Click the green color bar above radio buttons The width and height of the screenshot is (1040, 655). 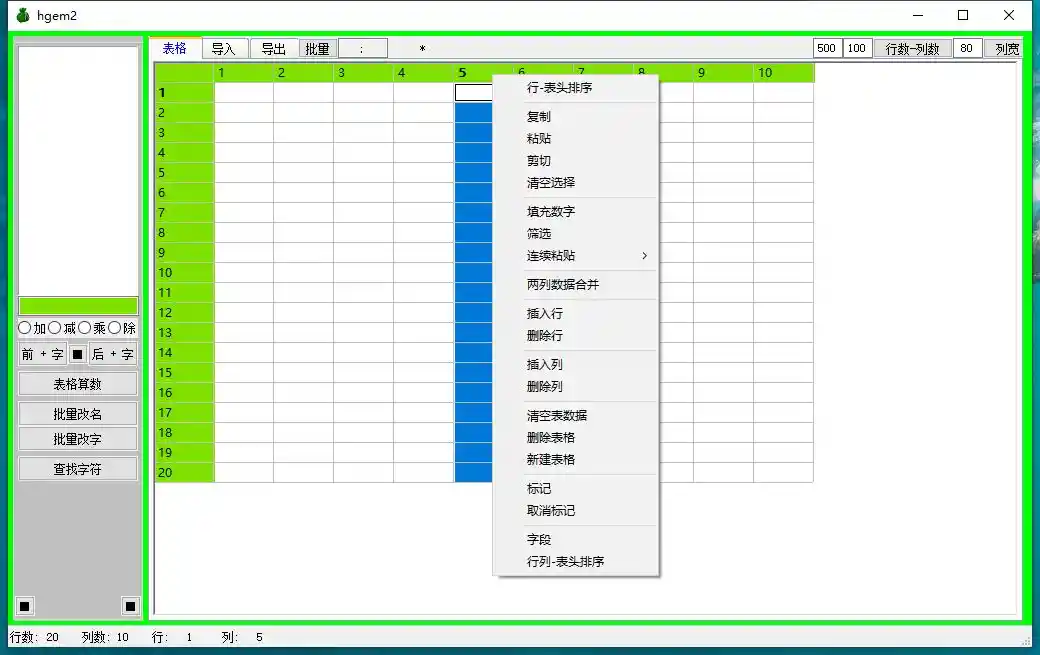point(78,306)
